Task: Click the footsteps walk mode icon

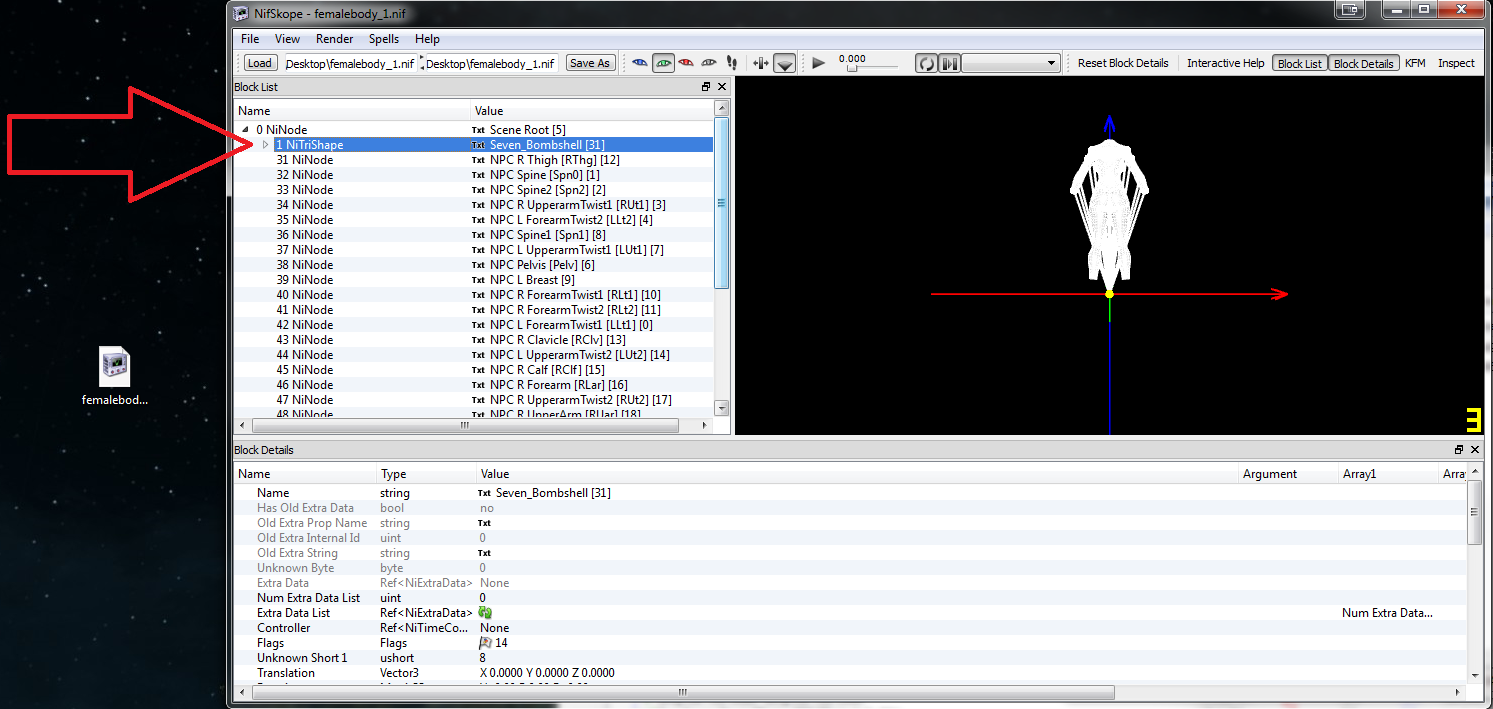Action: click(731, 62)
